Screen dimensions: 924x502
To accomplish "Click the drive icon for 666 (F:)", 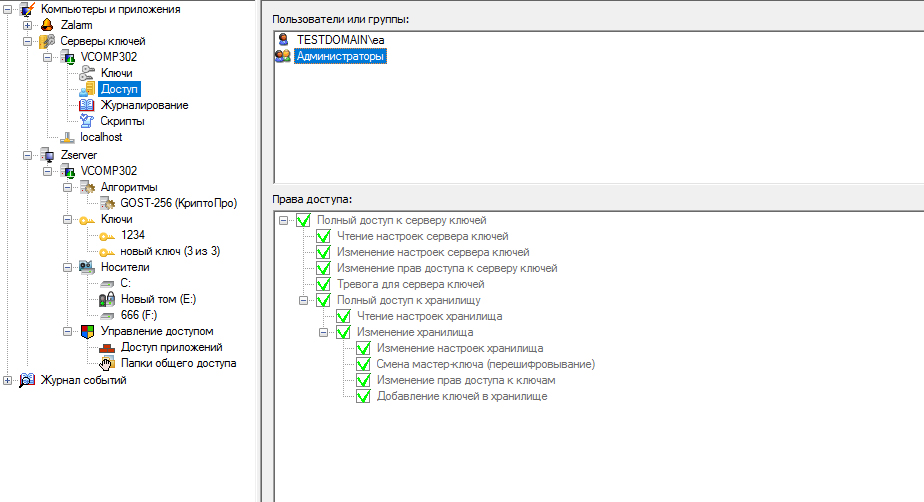I will tap(107, 315).
